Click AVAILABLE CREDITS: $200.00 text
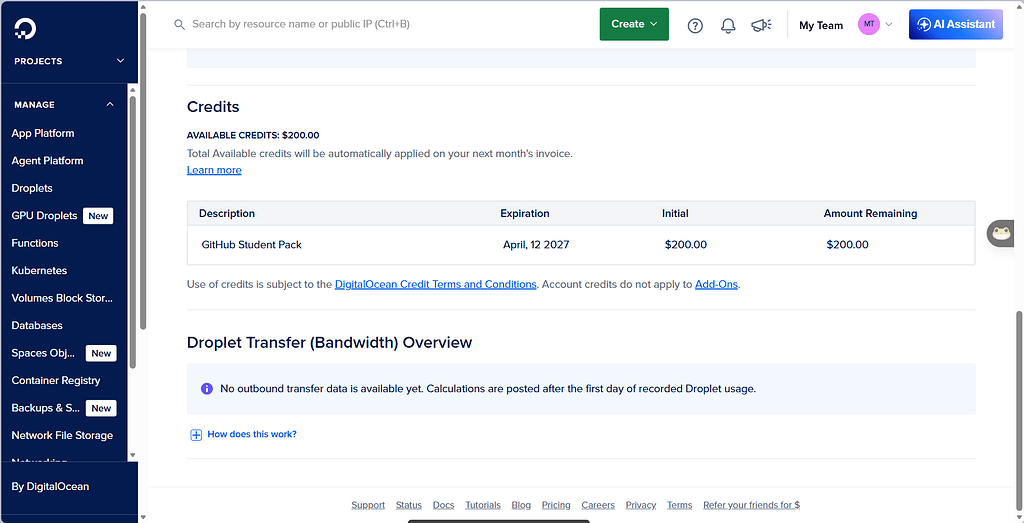The width and height of the screenshot is (1024, 523). click(x=253, y=136)
